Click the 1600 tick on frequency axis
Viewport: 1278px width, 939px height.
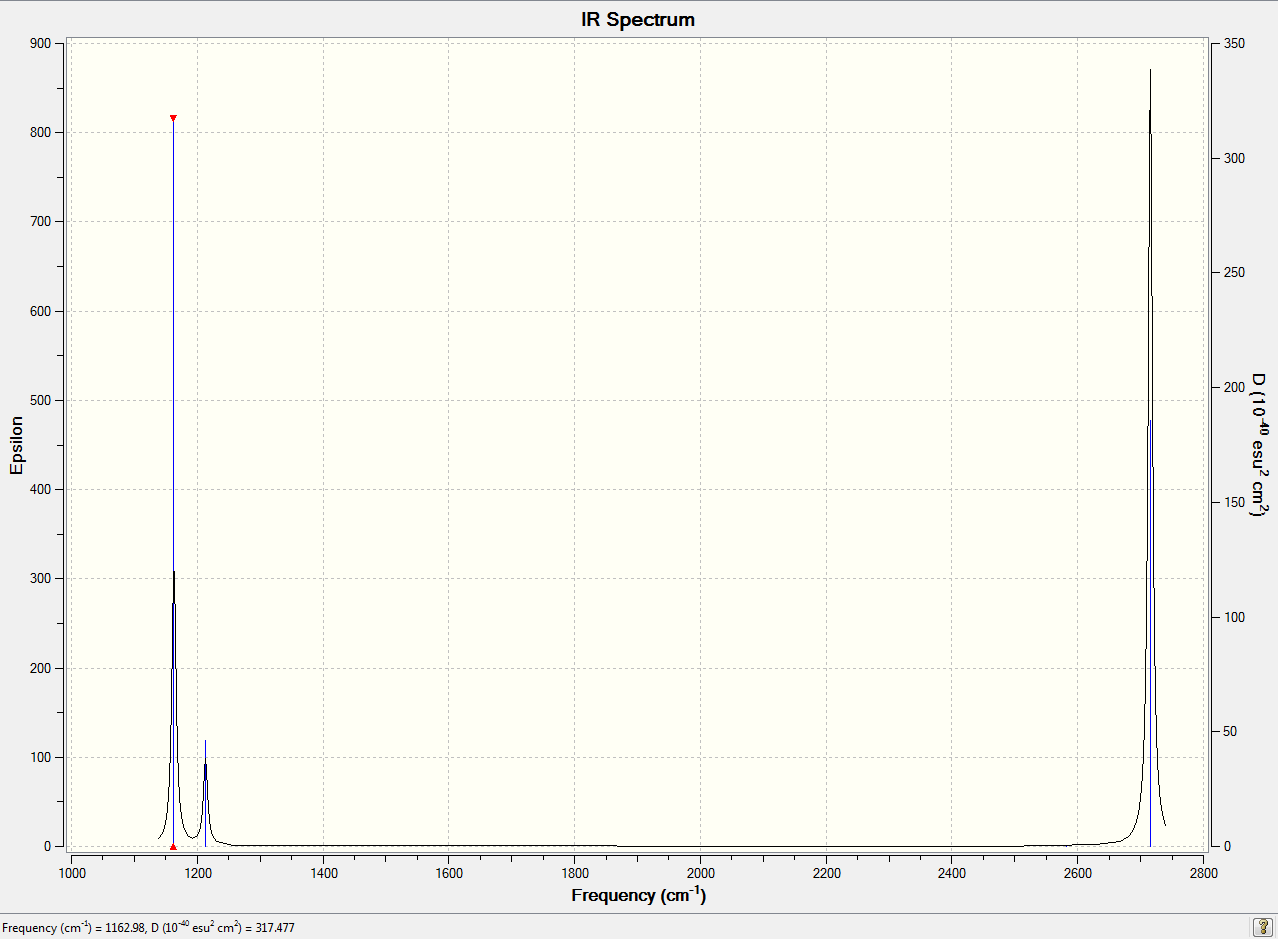[449, 873]
